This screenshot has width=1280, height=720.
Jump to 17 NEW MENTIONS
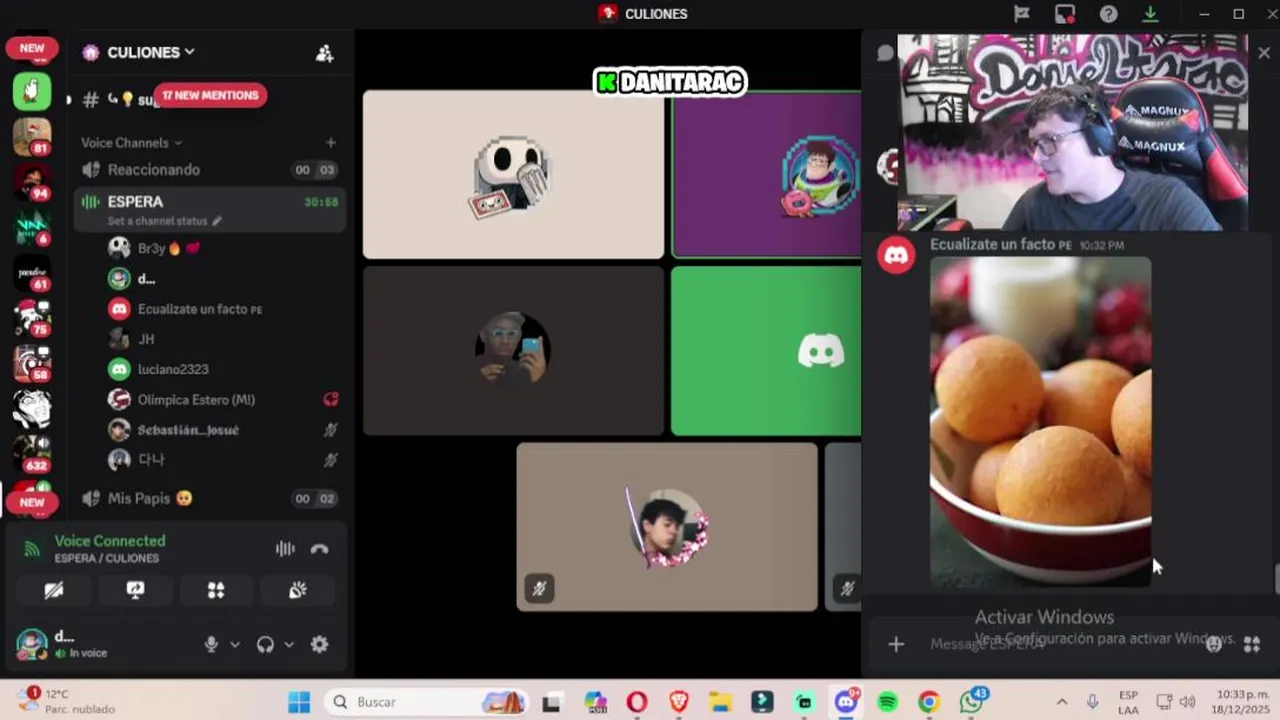click(x=210, y=95)
